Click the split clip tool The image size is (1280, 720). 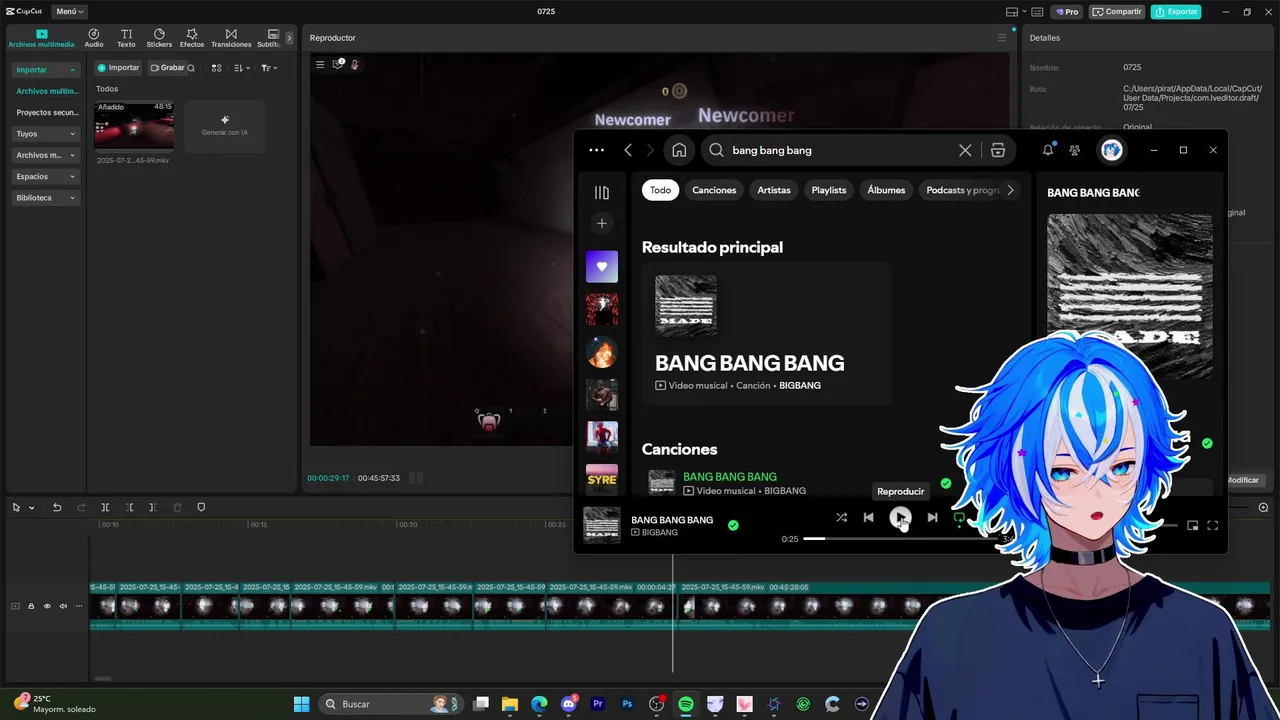[105, 507]
